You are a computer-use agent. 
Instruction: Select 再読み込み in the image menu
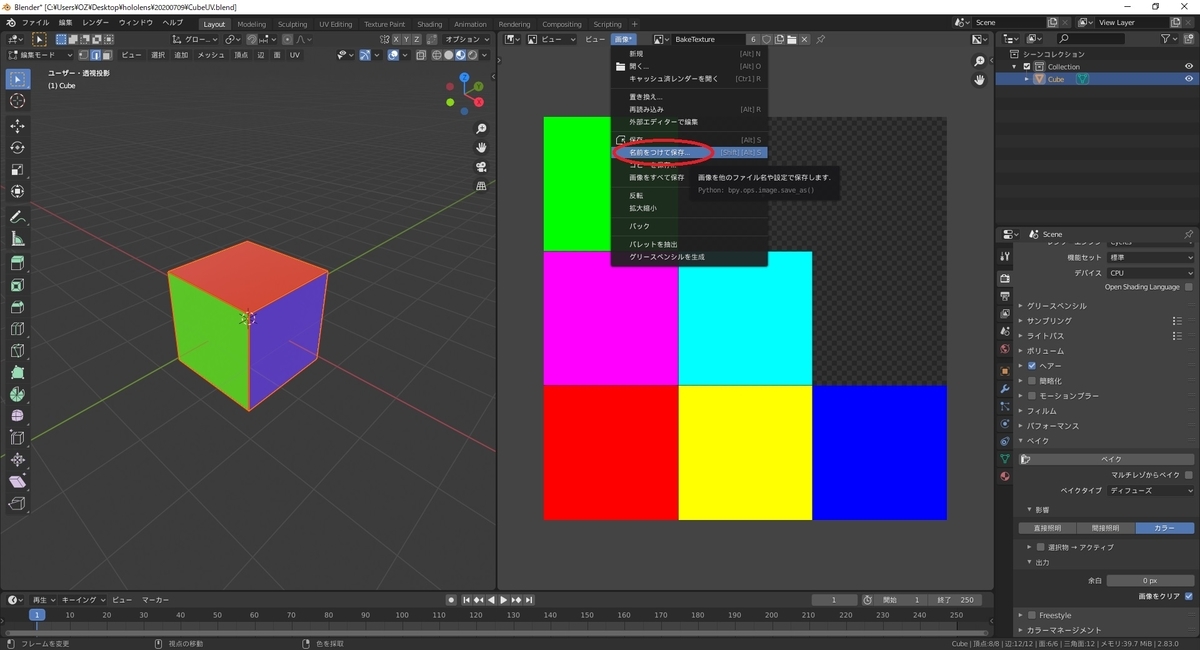(689, 109)
